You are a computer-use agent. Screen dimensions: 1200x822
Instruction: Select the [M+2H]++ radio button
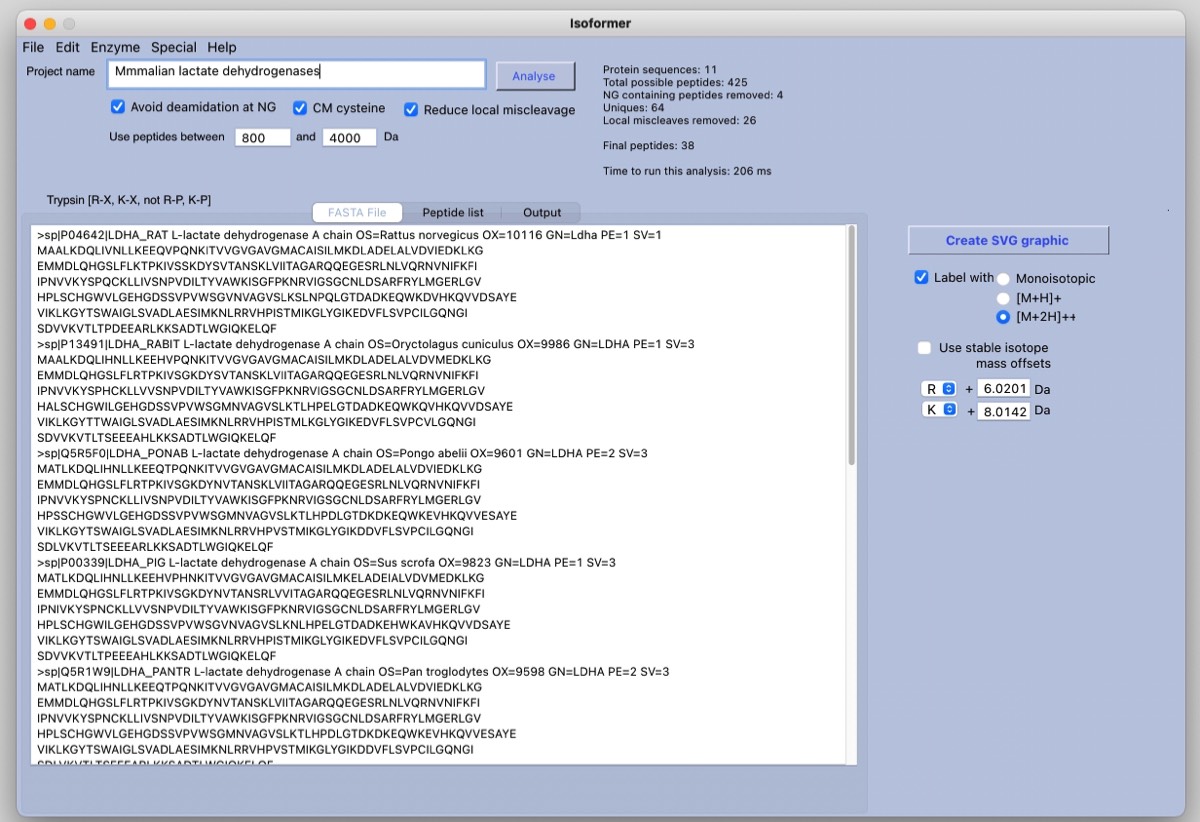click(x=1003, y=317)
